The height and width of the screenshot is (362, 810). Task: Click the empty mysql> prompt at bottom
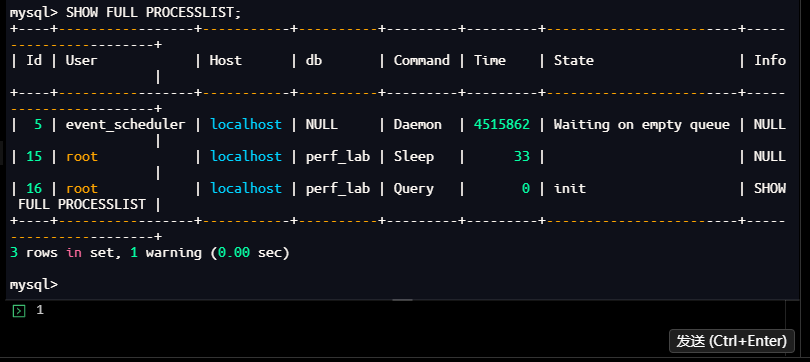(x=34, y=285)
